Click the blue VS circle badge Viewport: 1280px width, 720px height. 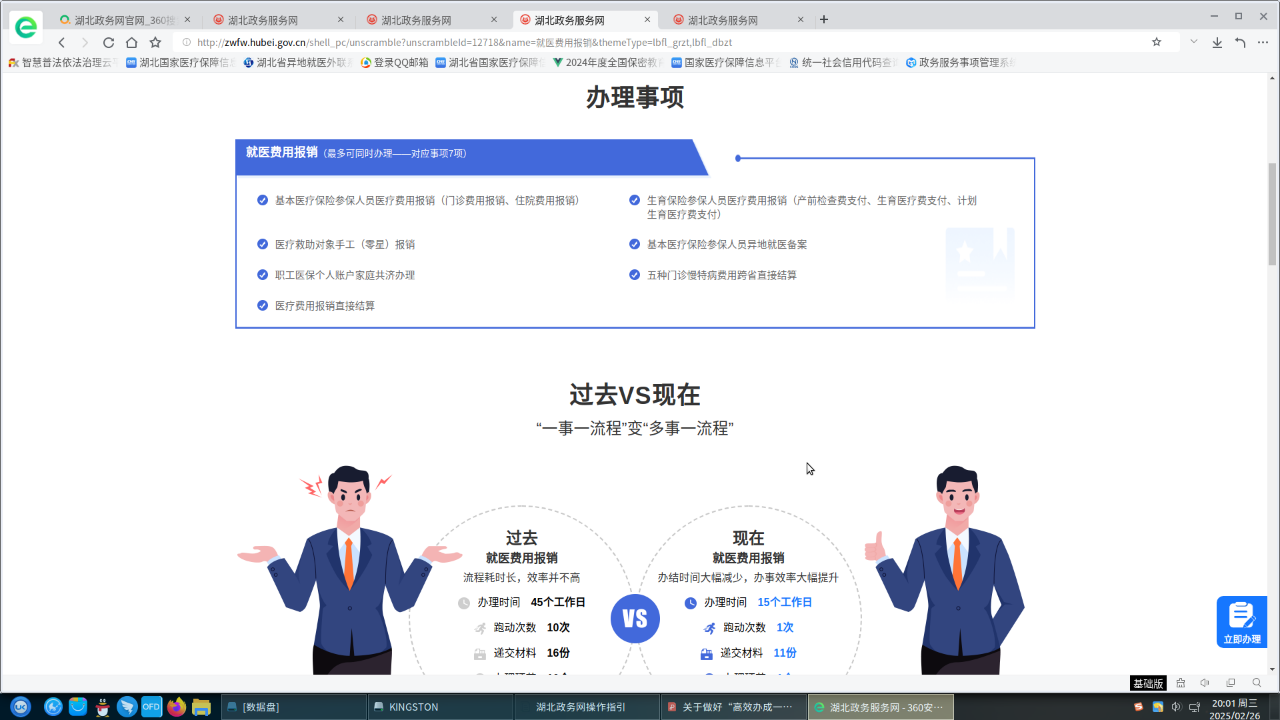pos(635,618)
